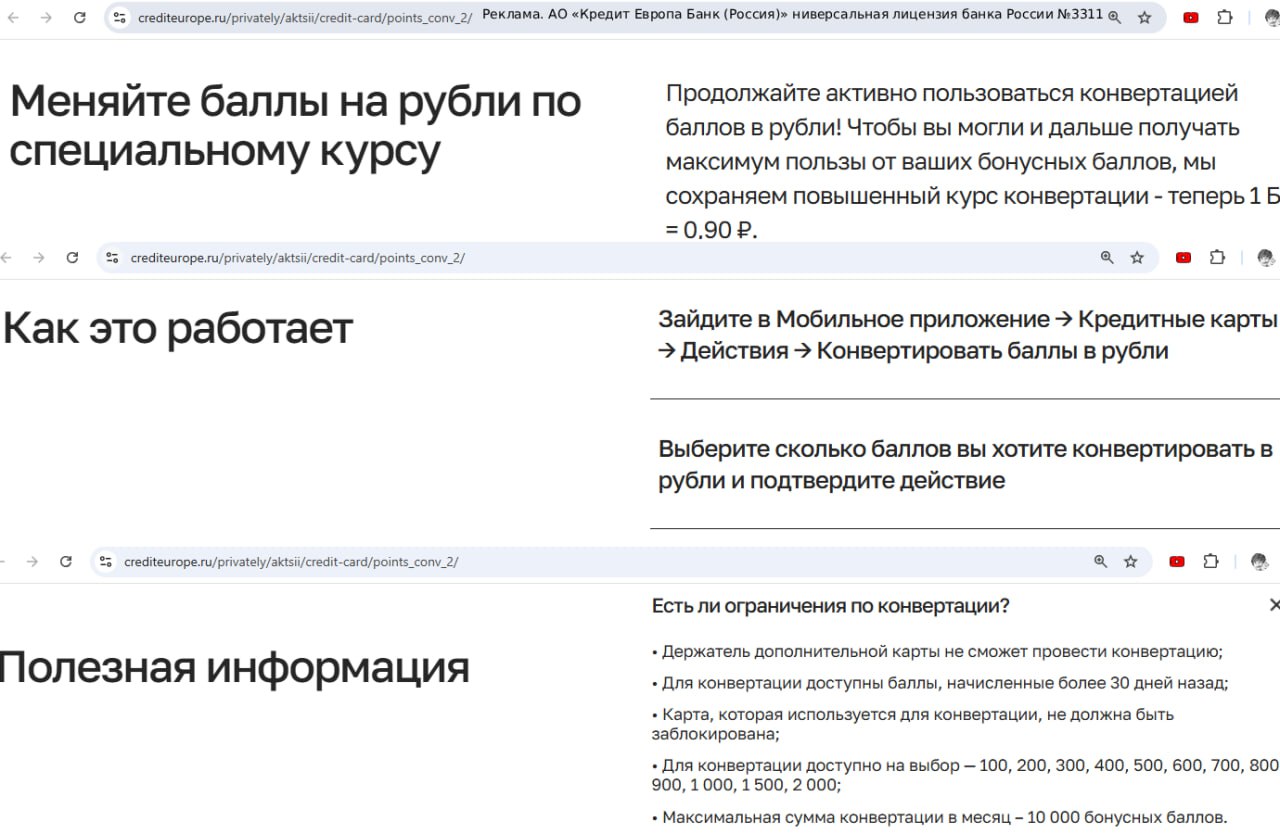Collapse conversion limits section with X icon

tap(1274, 605)
